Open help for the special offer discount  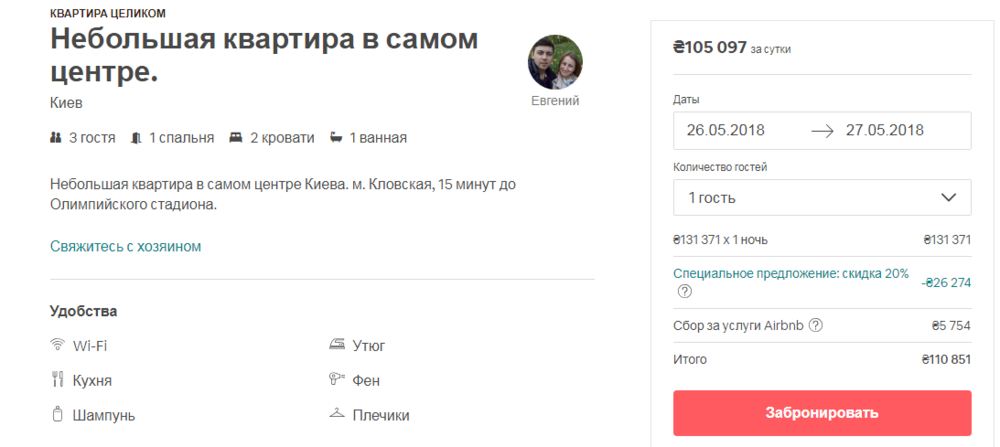point(685,292)
